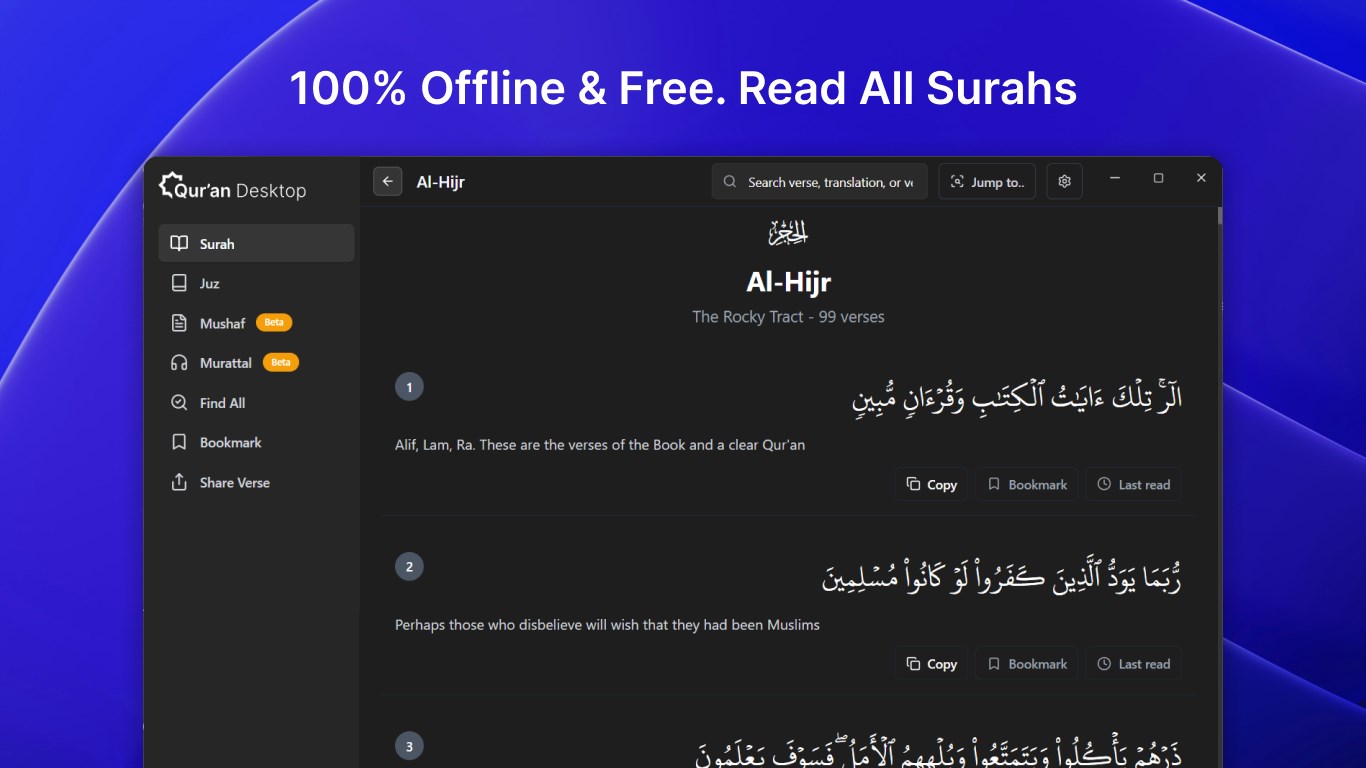This screenshot has height=768, width=1366.
Task: Click the Beta badge next to Mushaf
Action: tap(274, 322)
